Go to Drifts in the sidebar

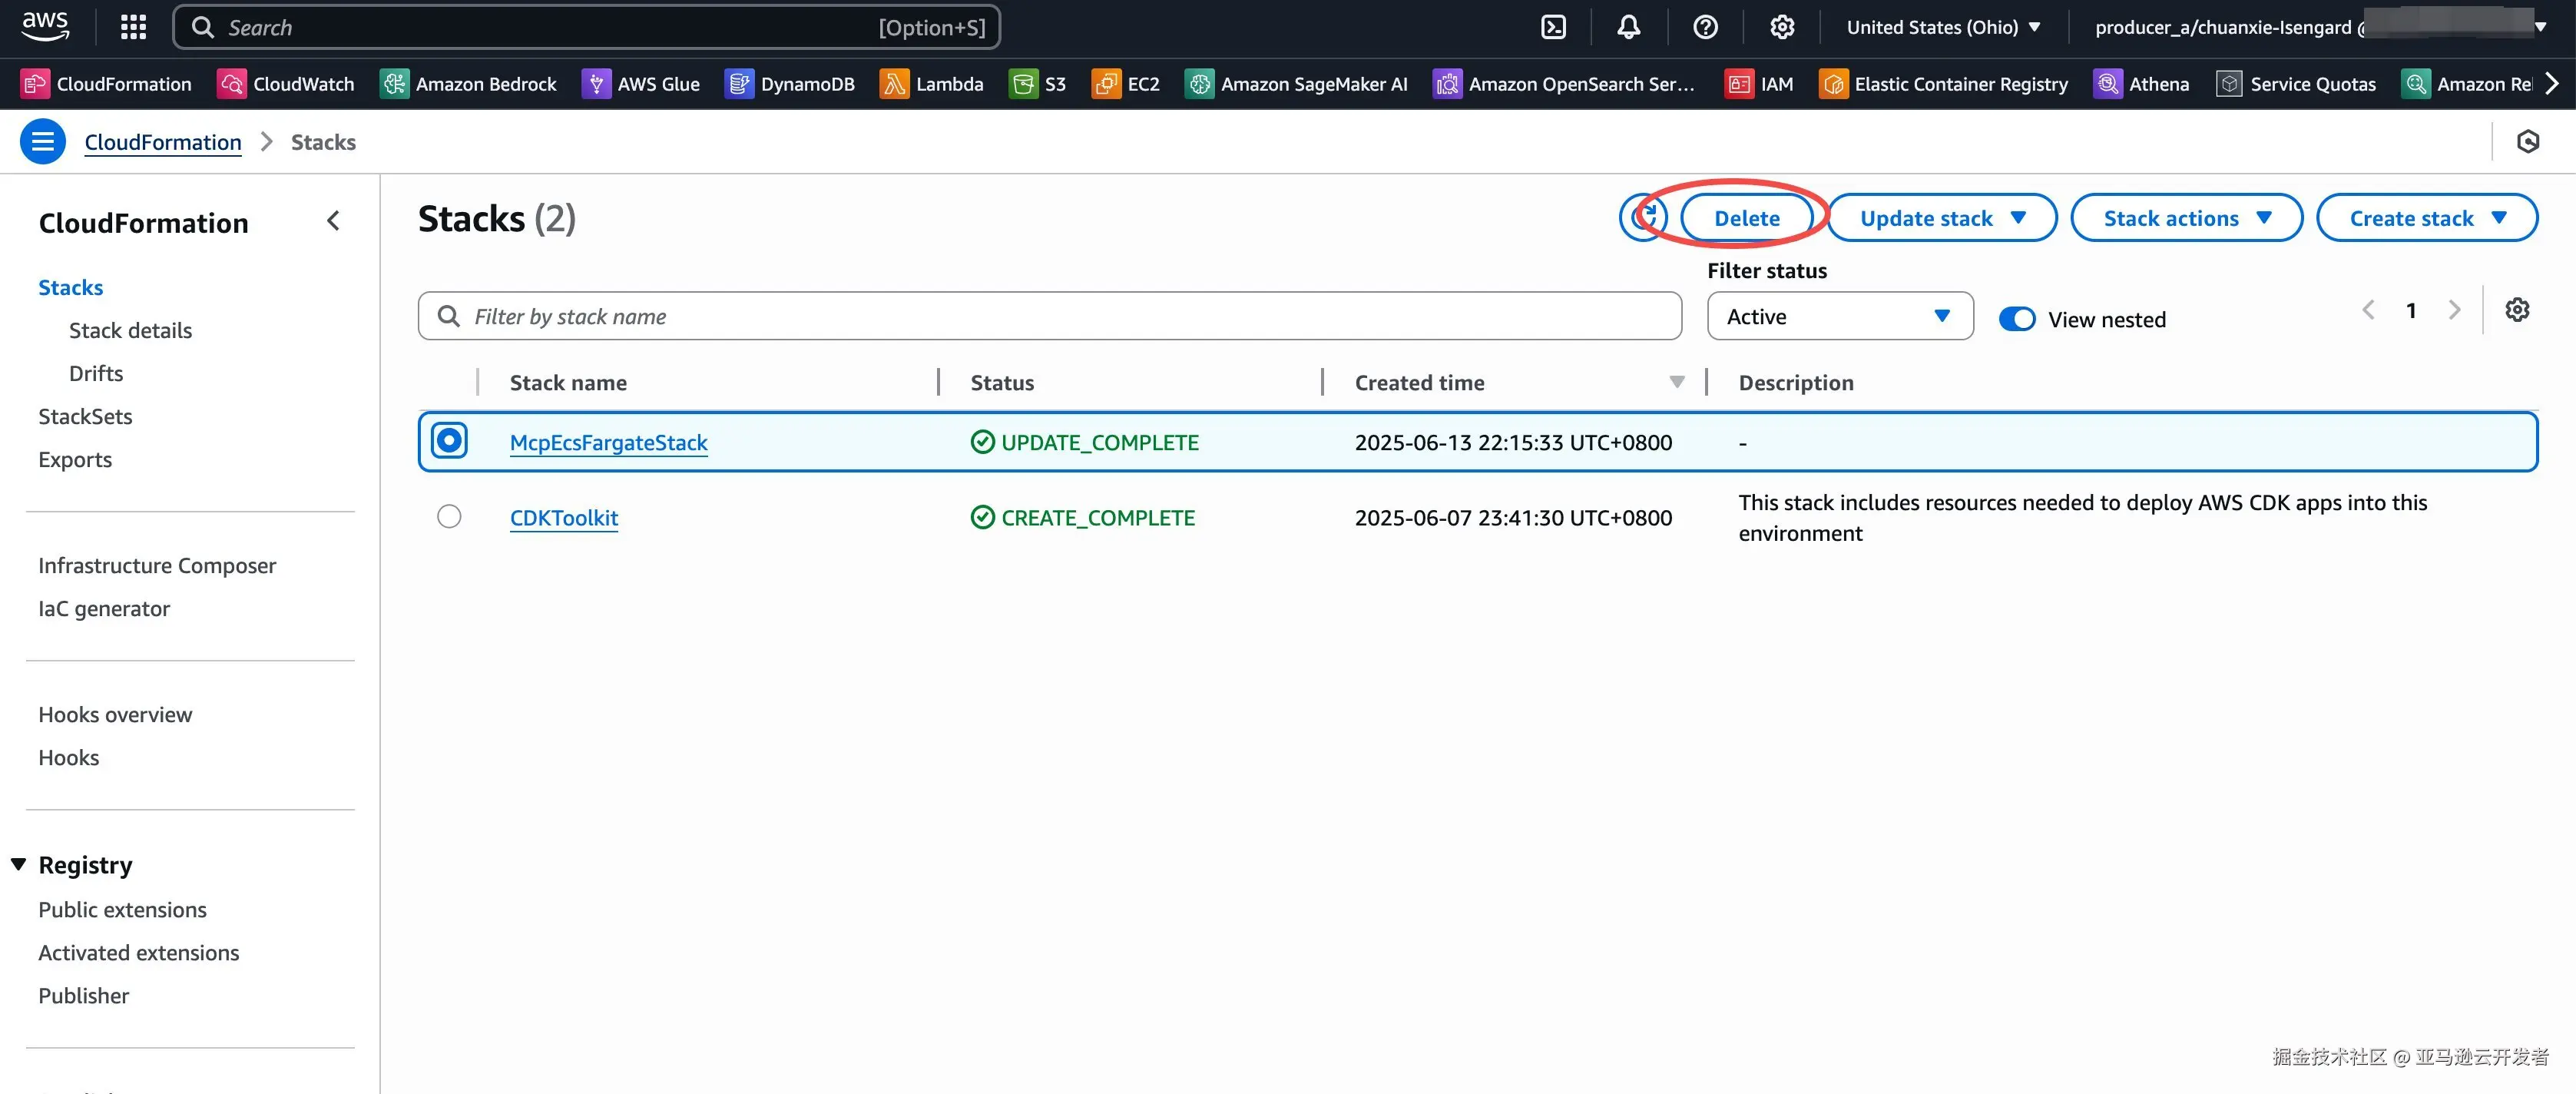(96, 373)
